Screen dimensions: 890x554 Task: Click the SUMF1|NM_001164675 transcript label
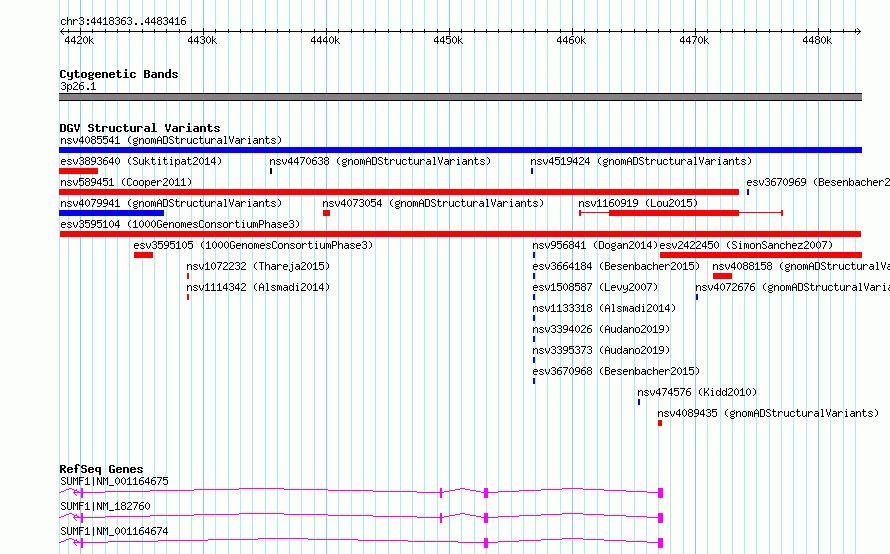pos(114,481)
